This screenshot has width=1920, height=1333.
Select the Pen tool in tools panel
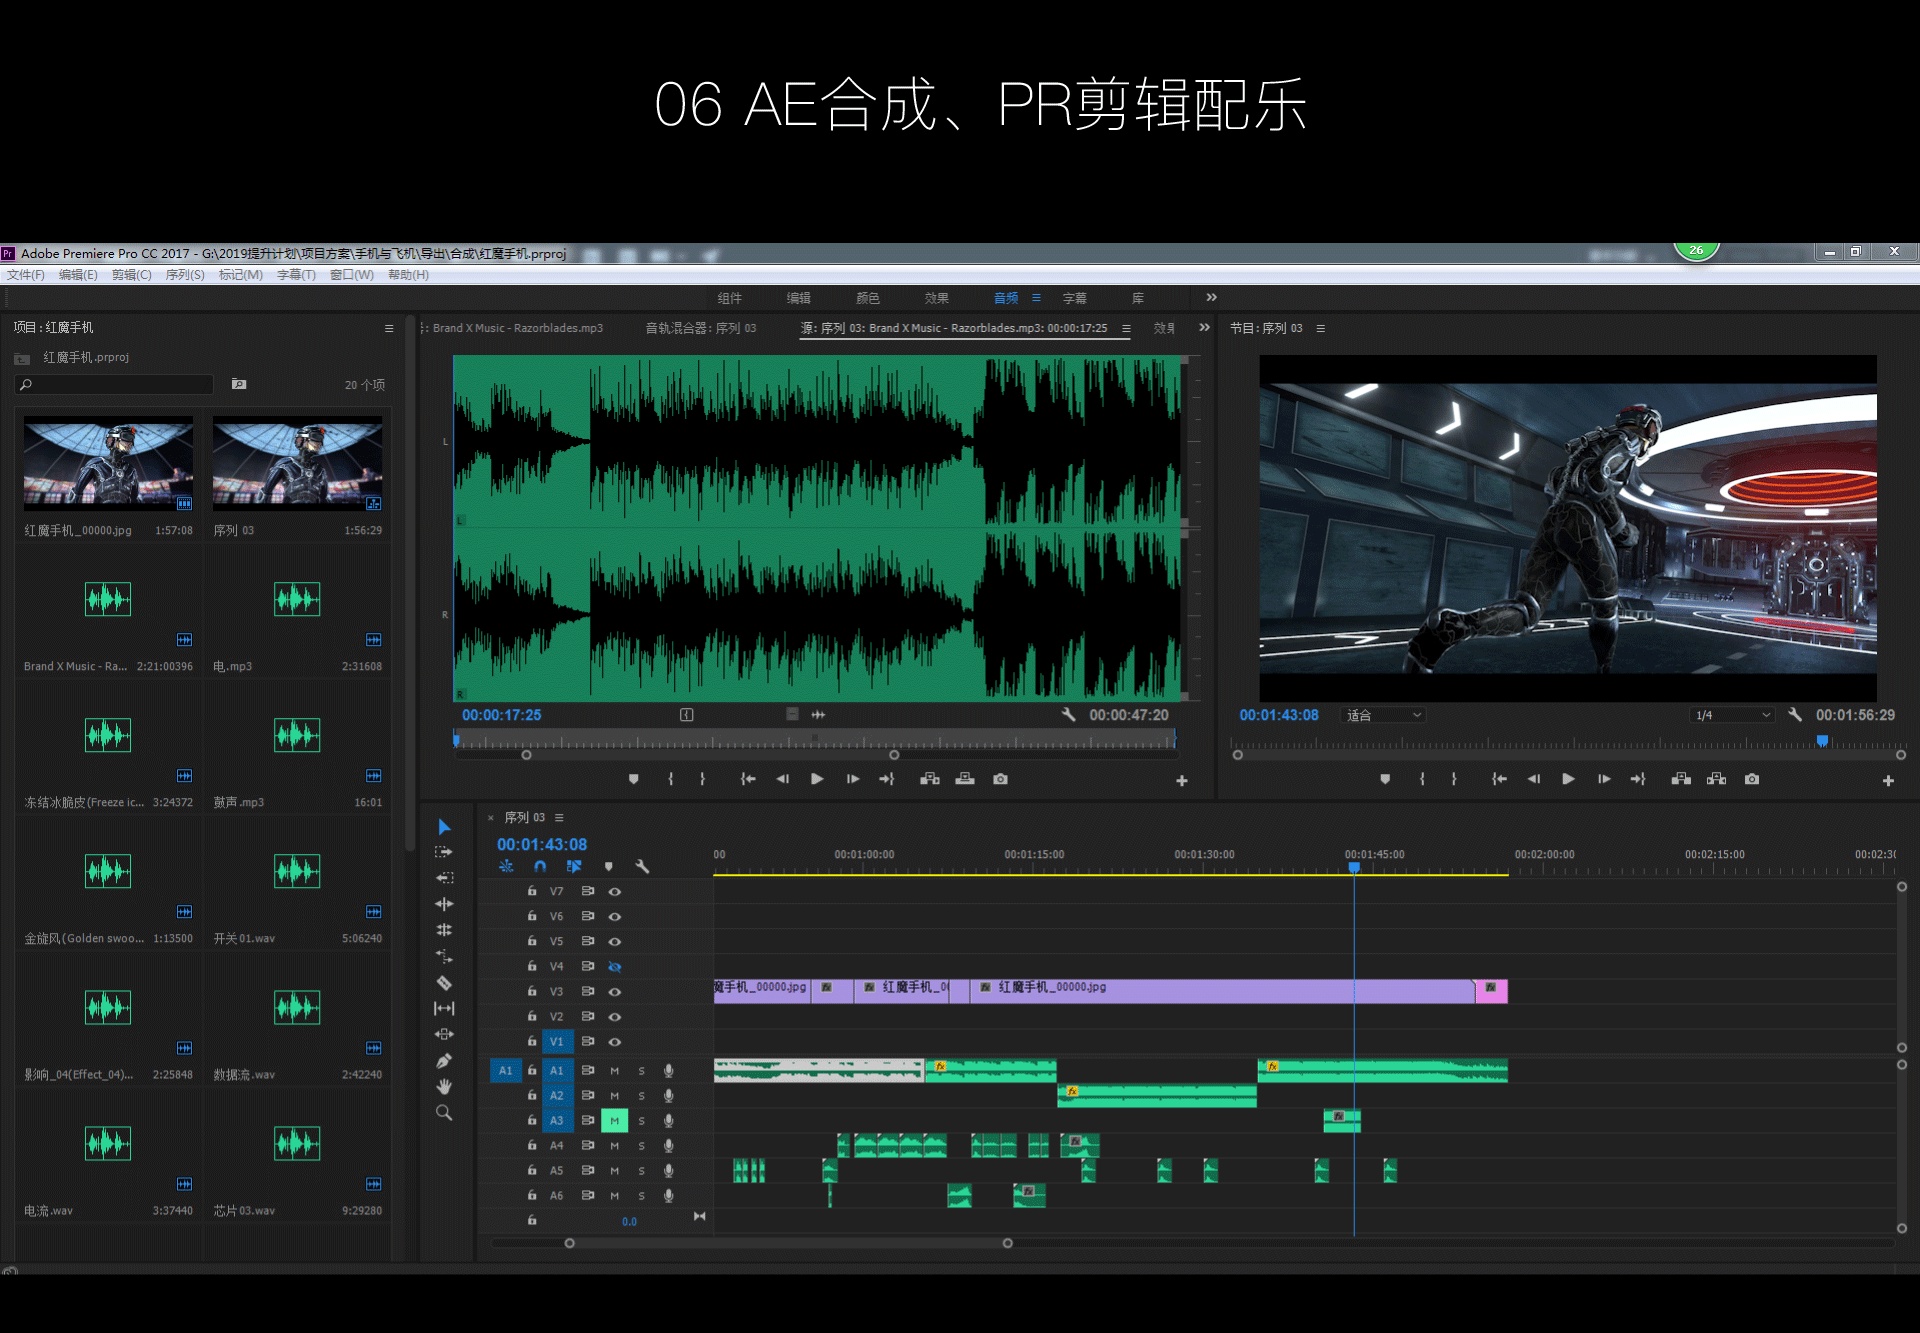click(x=444, y=1061)
